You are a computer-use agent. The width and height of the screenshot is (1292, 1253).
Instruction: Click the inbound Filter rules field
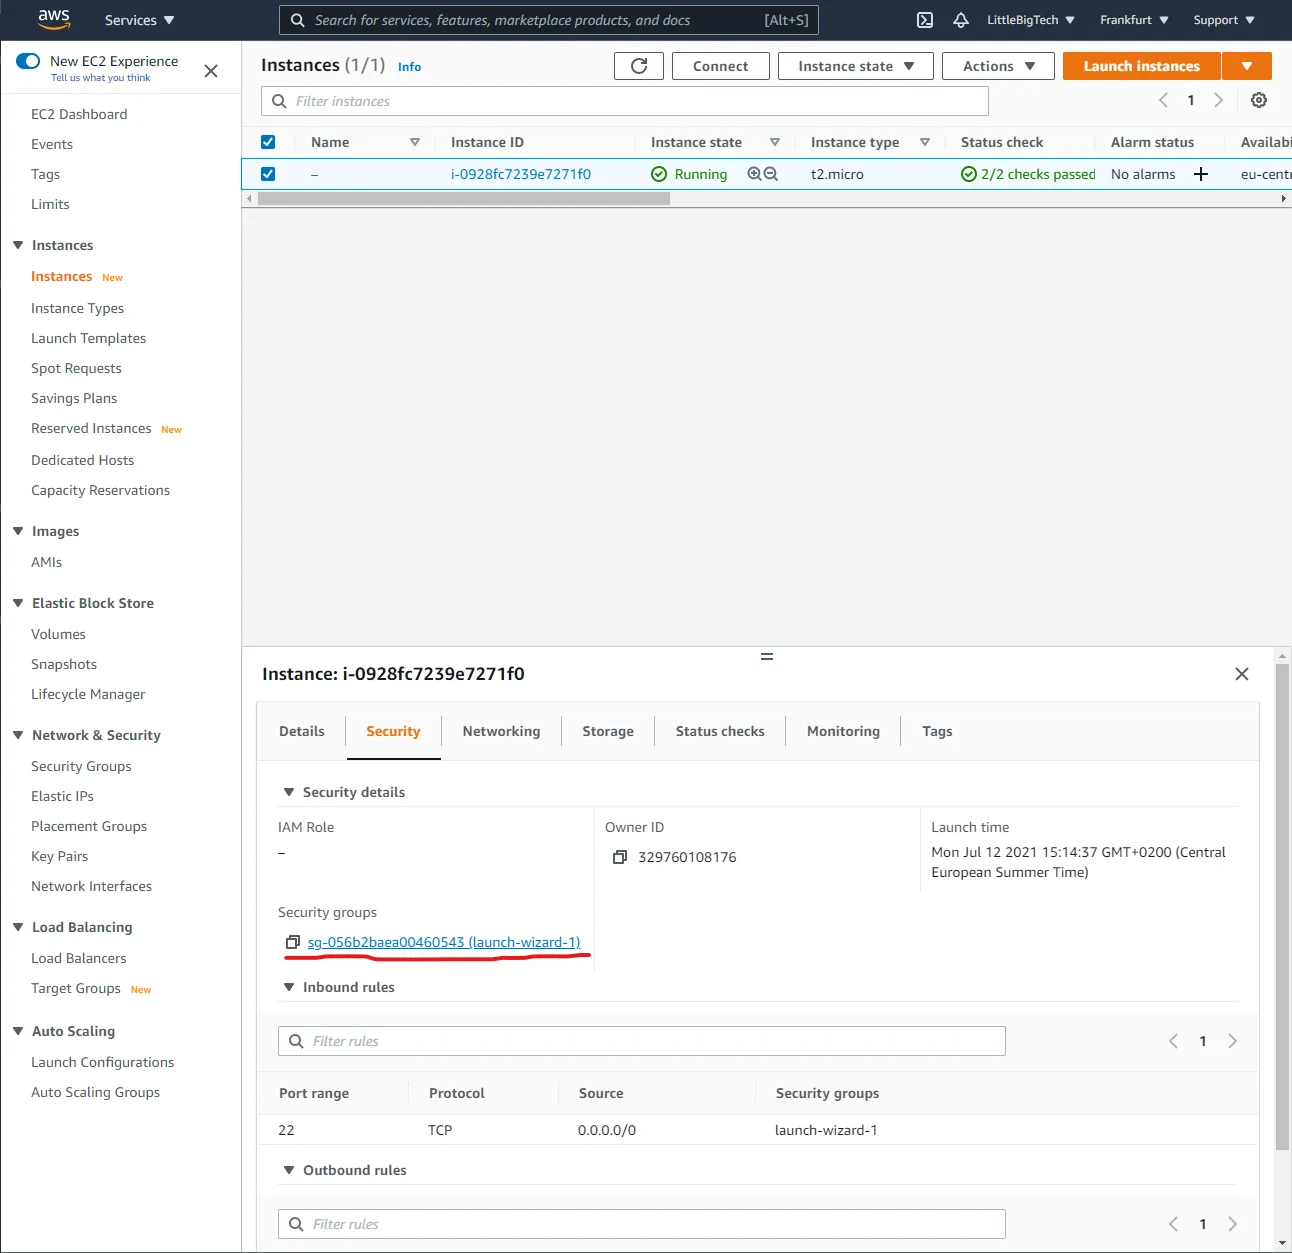point(641,1041)
